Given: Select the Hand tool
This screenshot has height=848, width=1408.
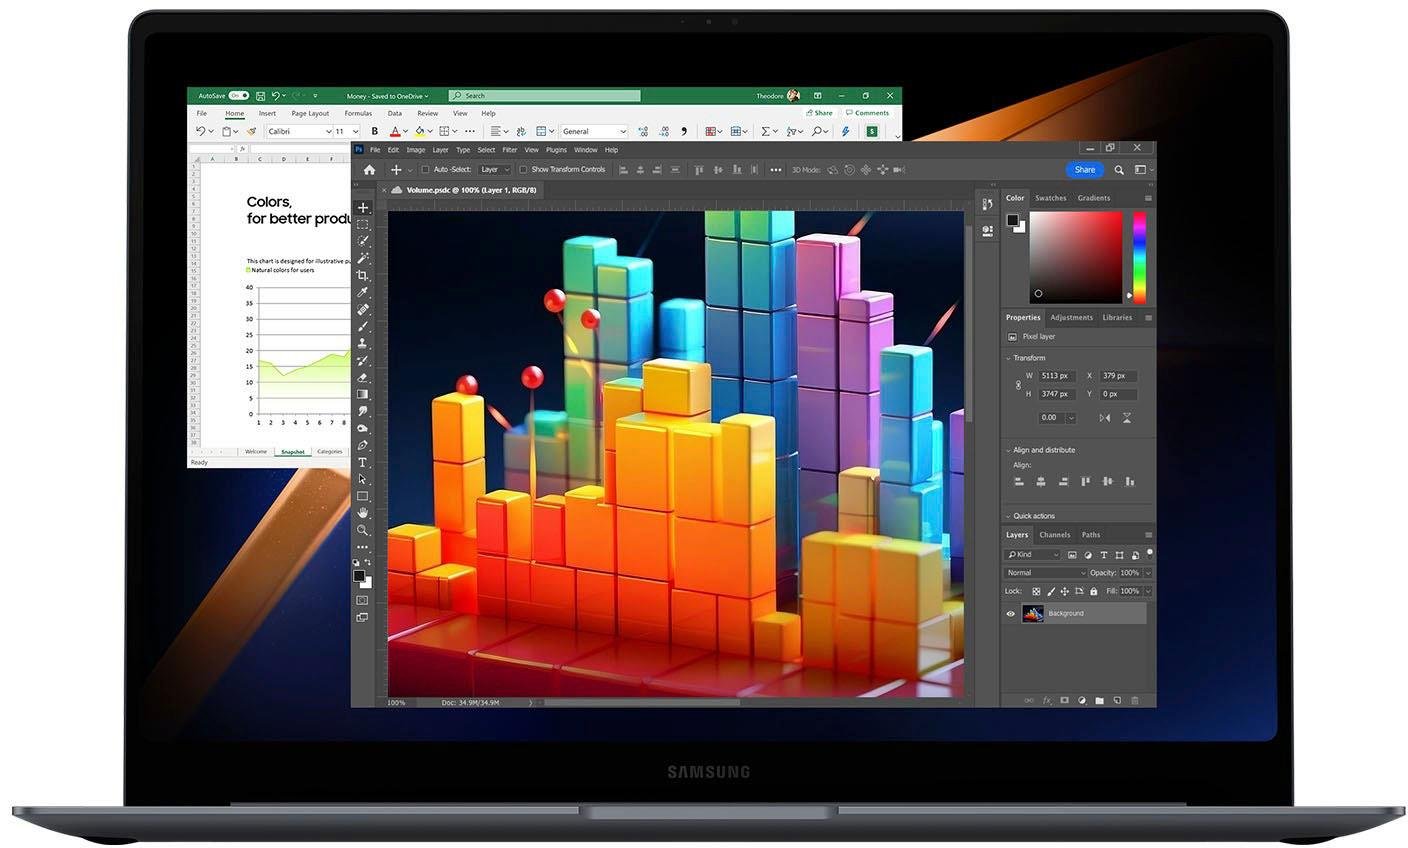Looking at the screenshot, I should [x=363, y=513].
